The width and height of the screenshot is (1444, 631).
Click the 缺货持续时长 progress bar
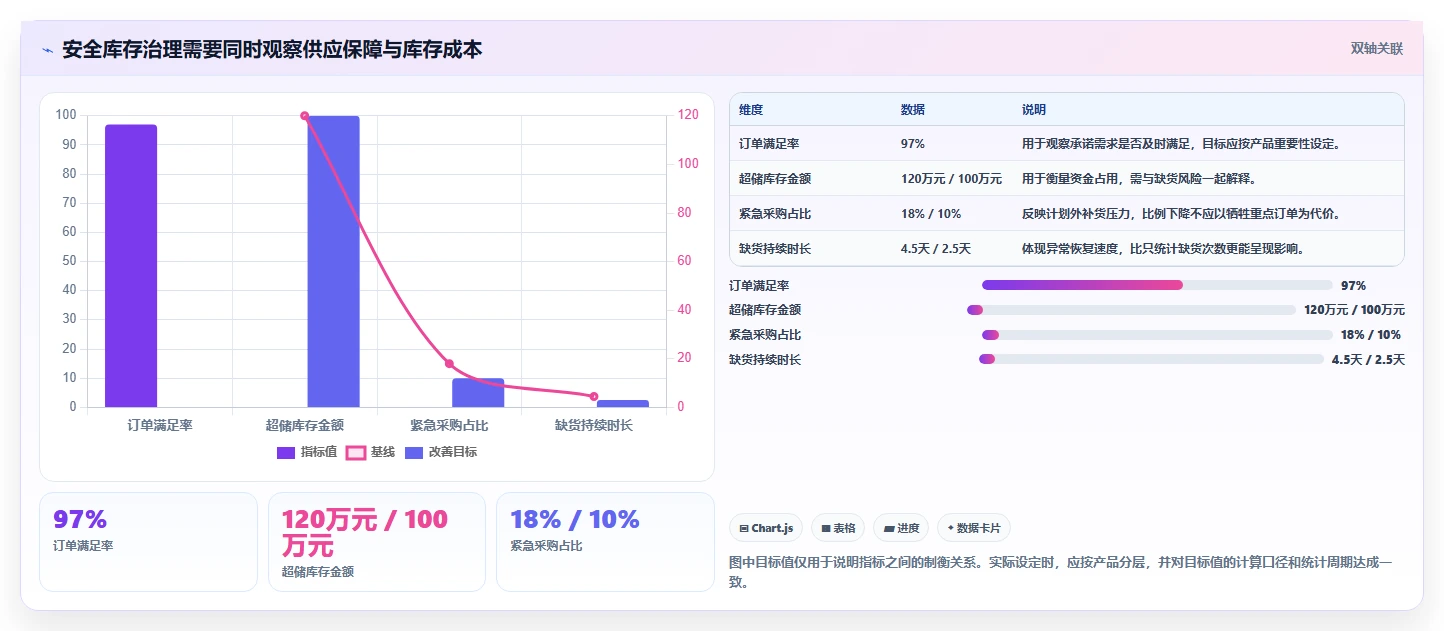tap(1151, 359)
